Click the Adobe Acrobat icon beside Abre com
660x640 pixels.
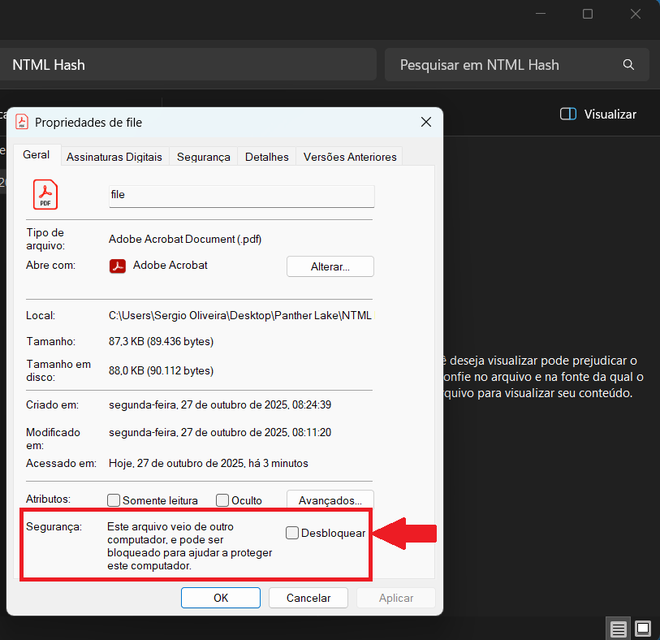117,266
